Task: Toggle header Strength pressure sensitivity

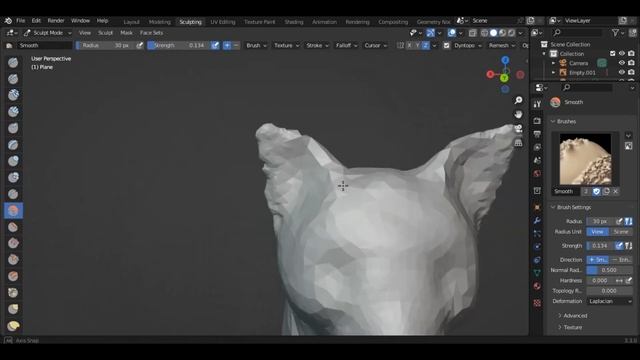Action: click(x=215, y=46)
